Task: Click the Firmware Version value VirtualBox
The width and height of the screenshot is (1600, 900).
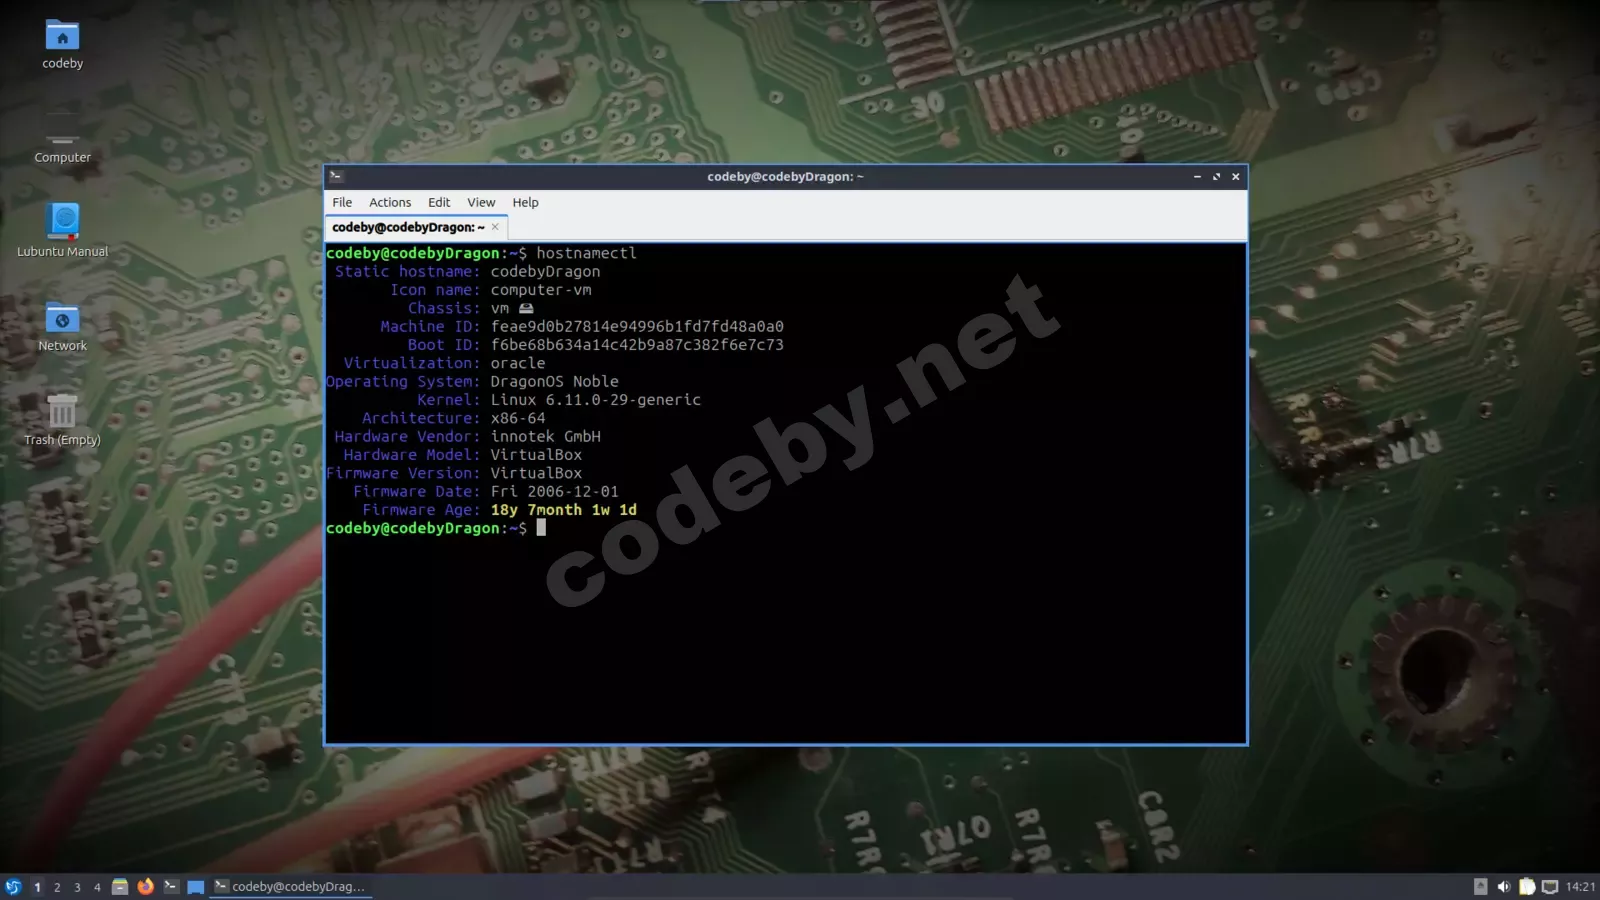Action: (x=536, y=473)
